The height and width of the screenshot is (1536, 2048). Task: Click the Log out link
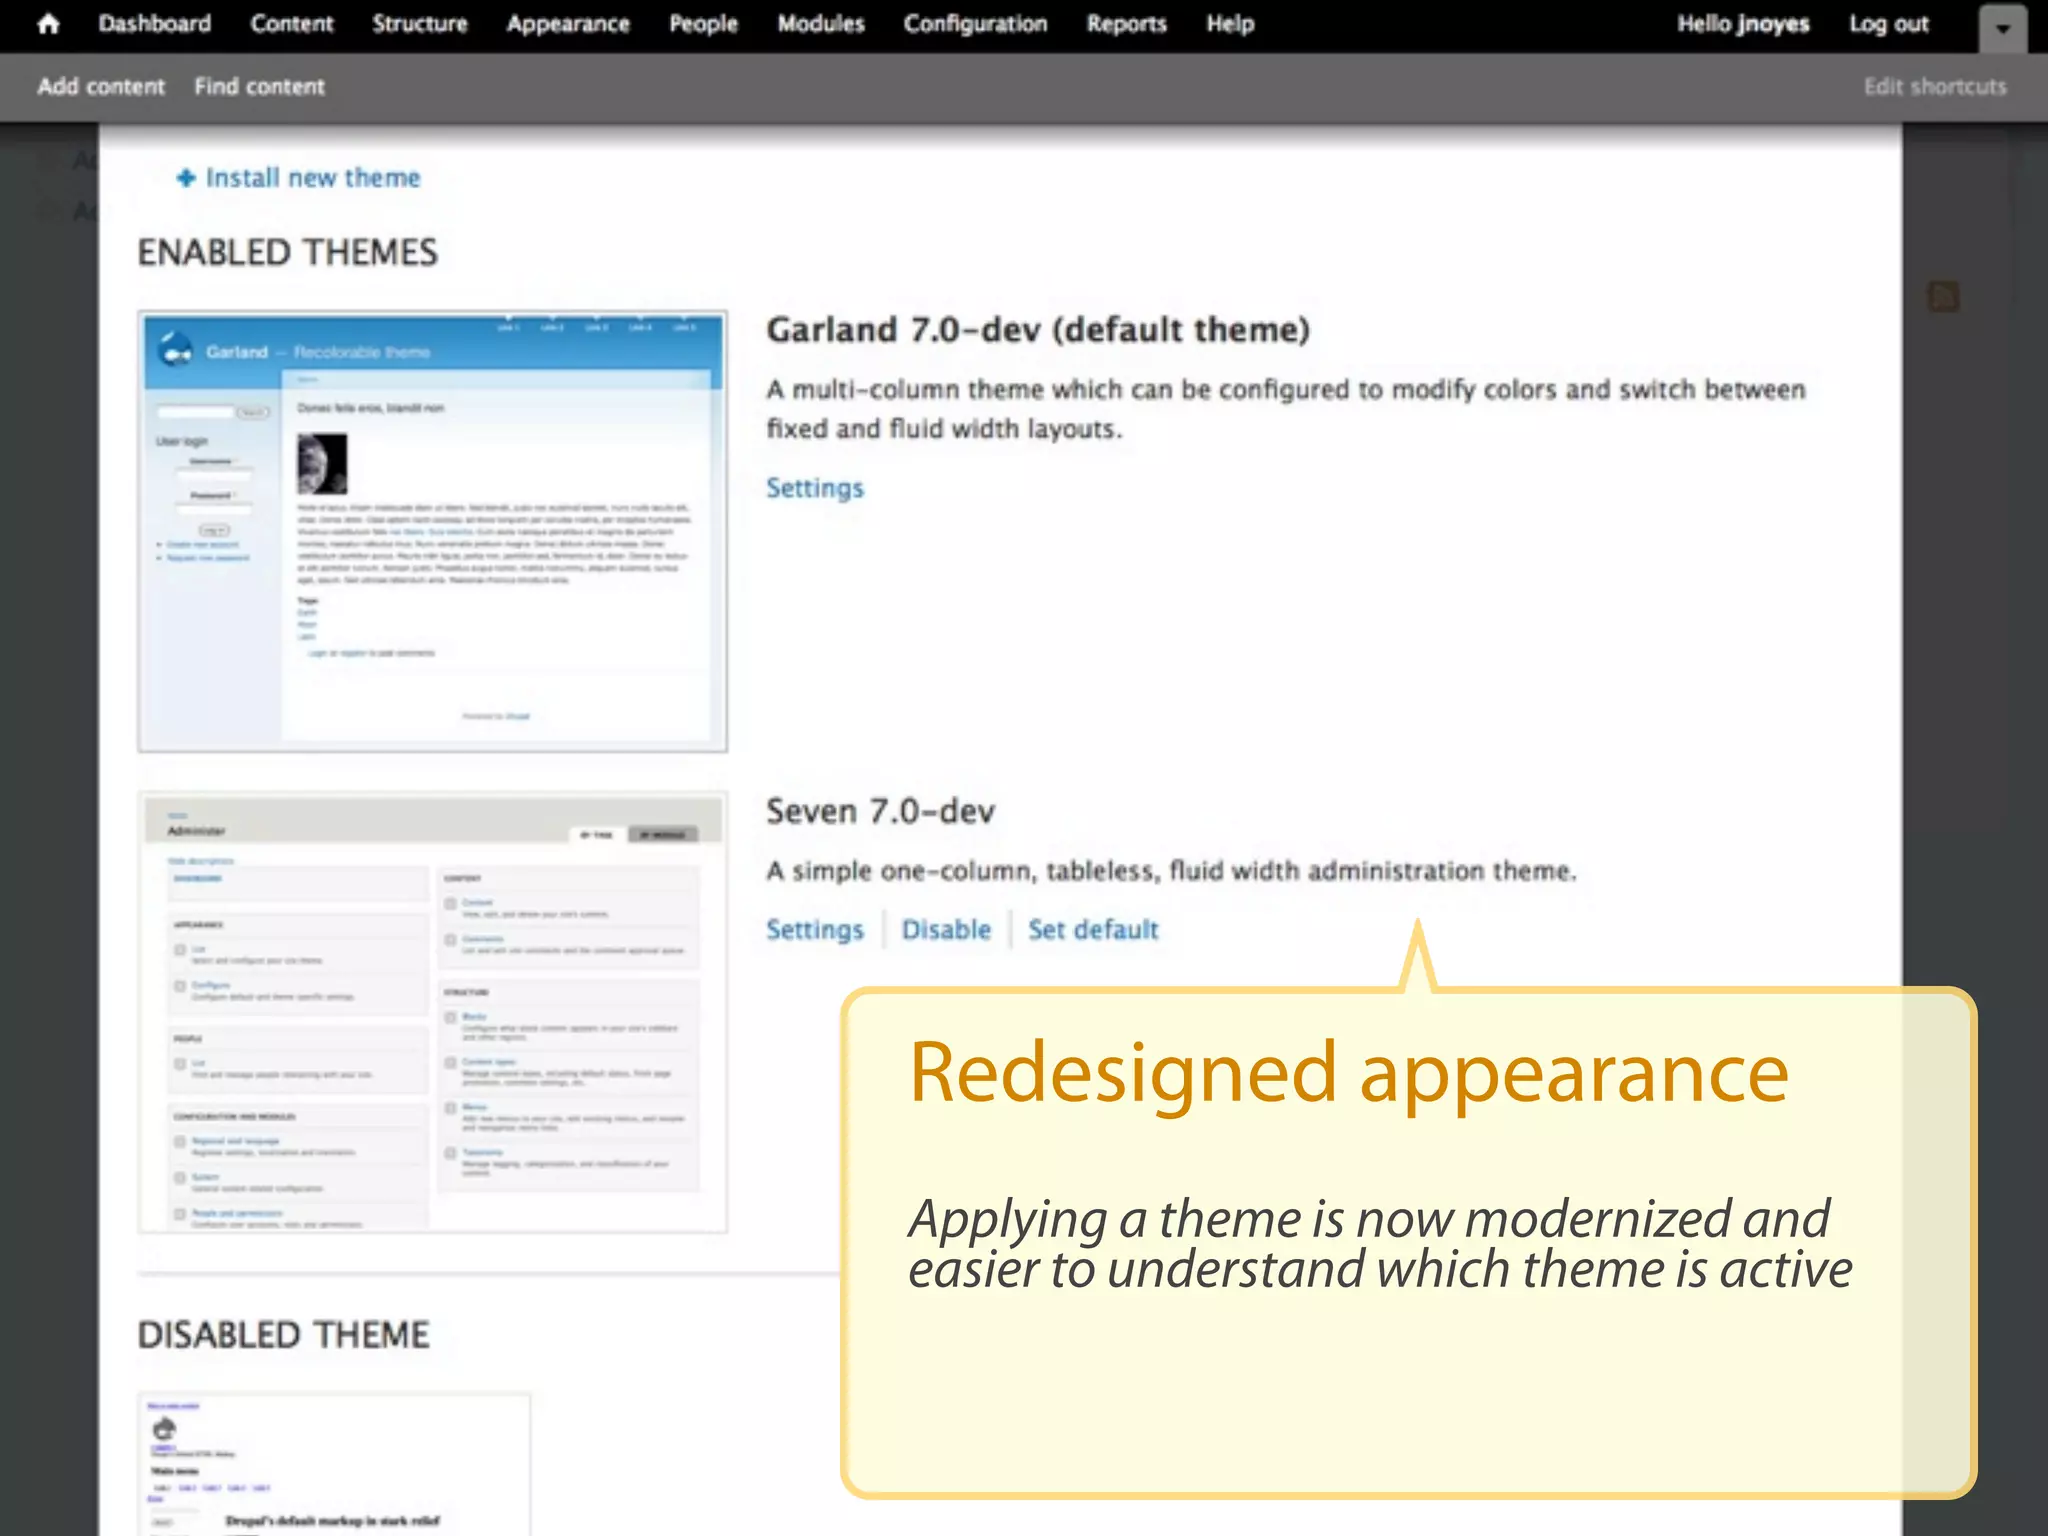click(x=1887, y=24)
